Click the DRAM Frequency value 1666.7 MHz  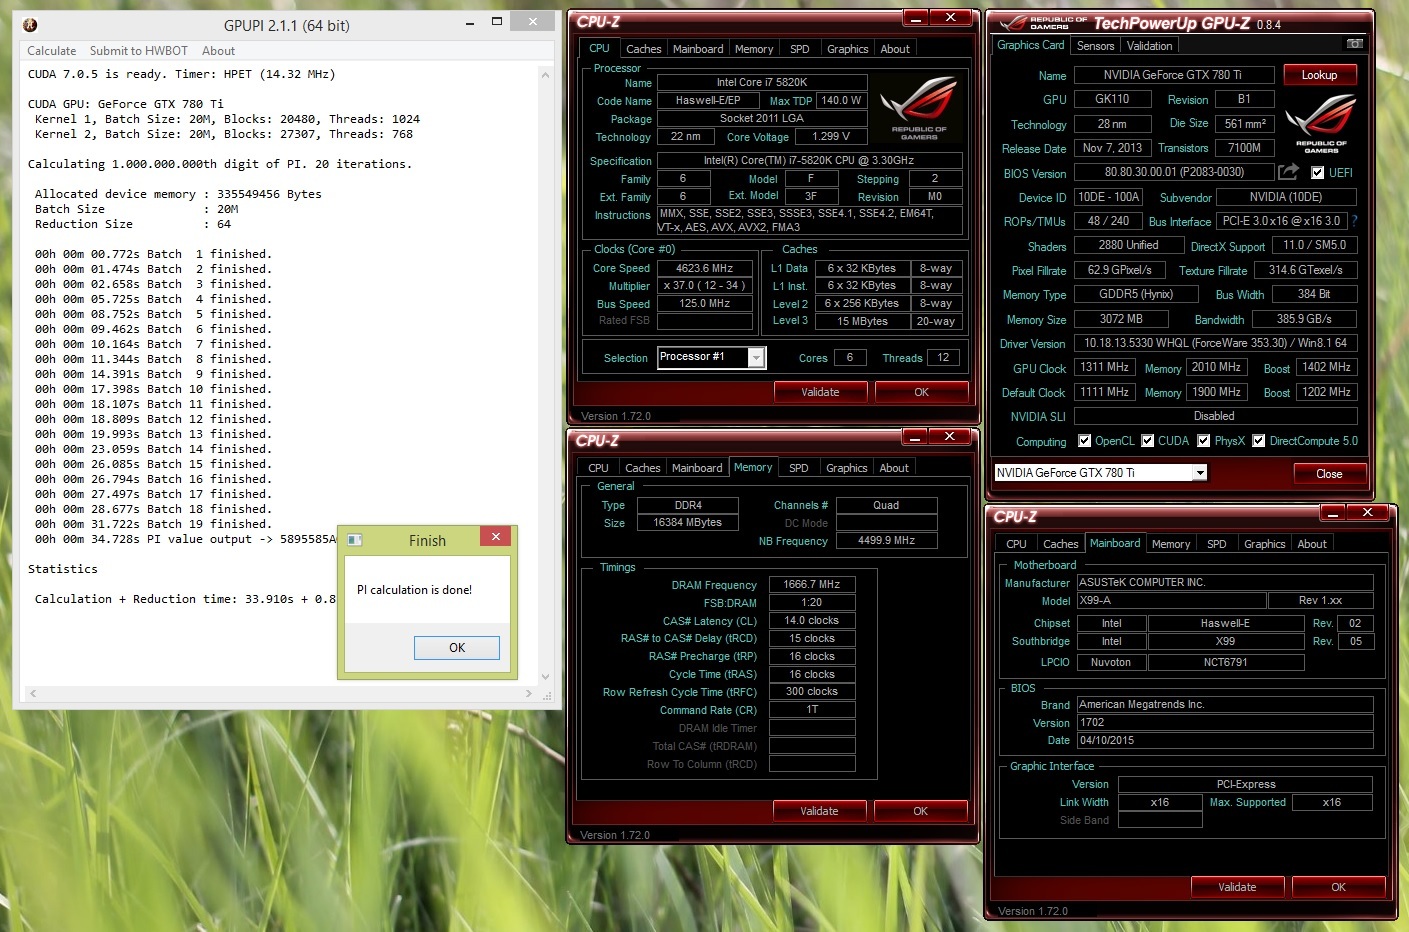(811, 584)
